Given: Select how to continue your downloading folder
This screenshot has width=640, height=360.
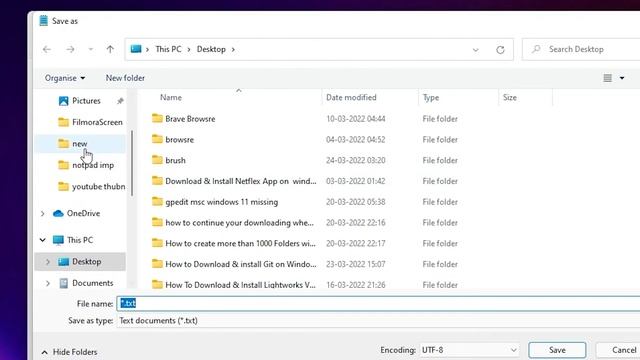Looking at the screenshot, I should tap(240, 223).
